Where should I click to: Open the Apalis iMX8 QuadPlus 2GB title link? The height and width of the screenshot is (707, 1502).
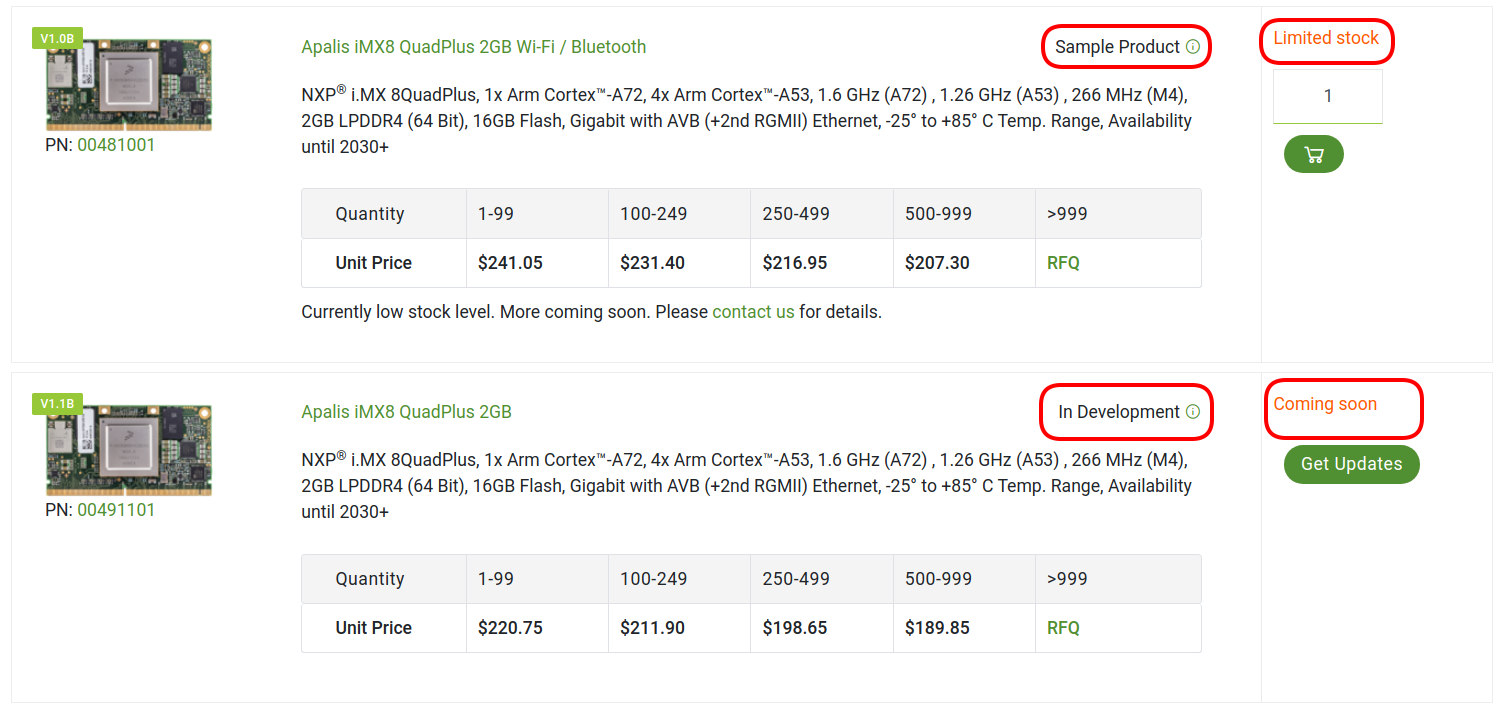[x=406, y=412]
